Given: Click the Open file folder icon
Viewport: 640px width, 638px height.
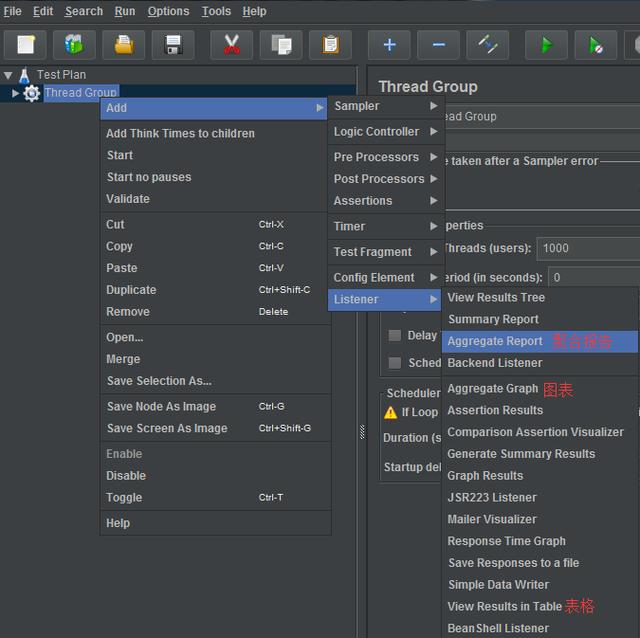Looking at the screenshot, I should click(x=124, y=45).
